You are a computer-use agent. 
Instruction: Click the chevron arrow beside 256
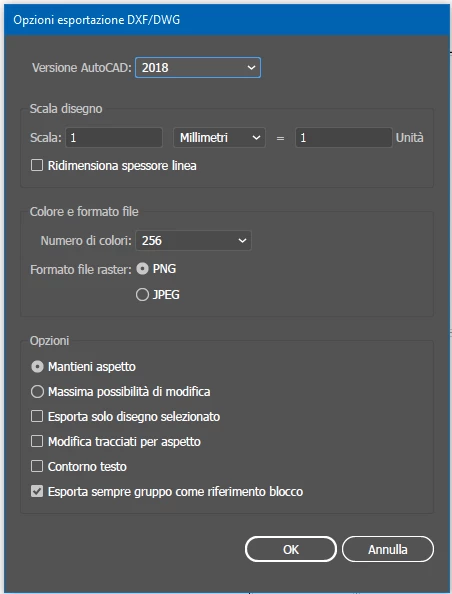pos(242,241)
